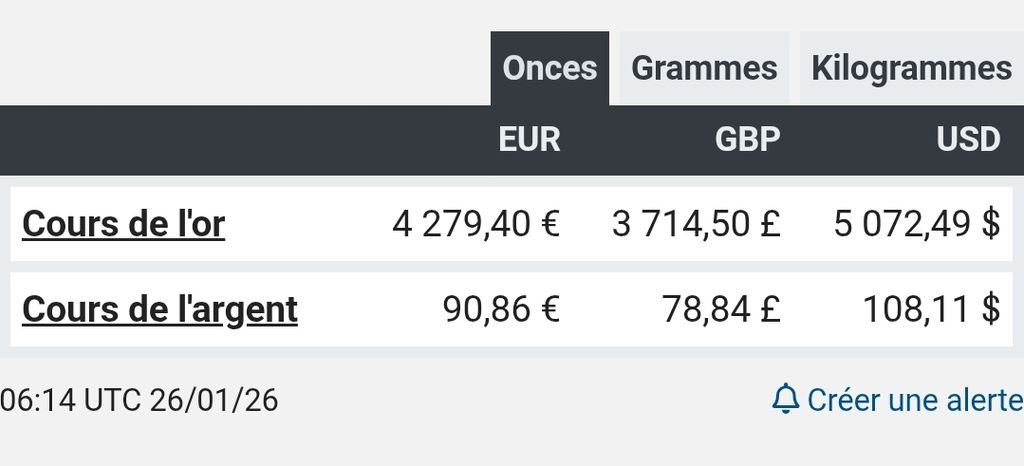
Task: Click the silver price 108,11 $
Action: click(x=931, y=310)
